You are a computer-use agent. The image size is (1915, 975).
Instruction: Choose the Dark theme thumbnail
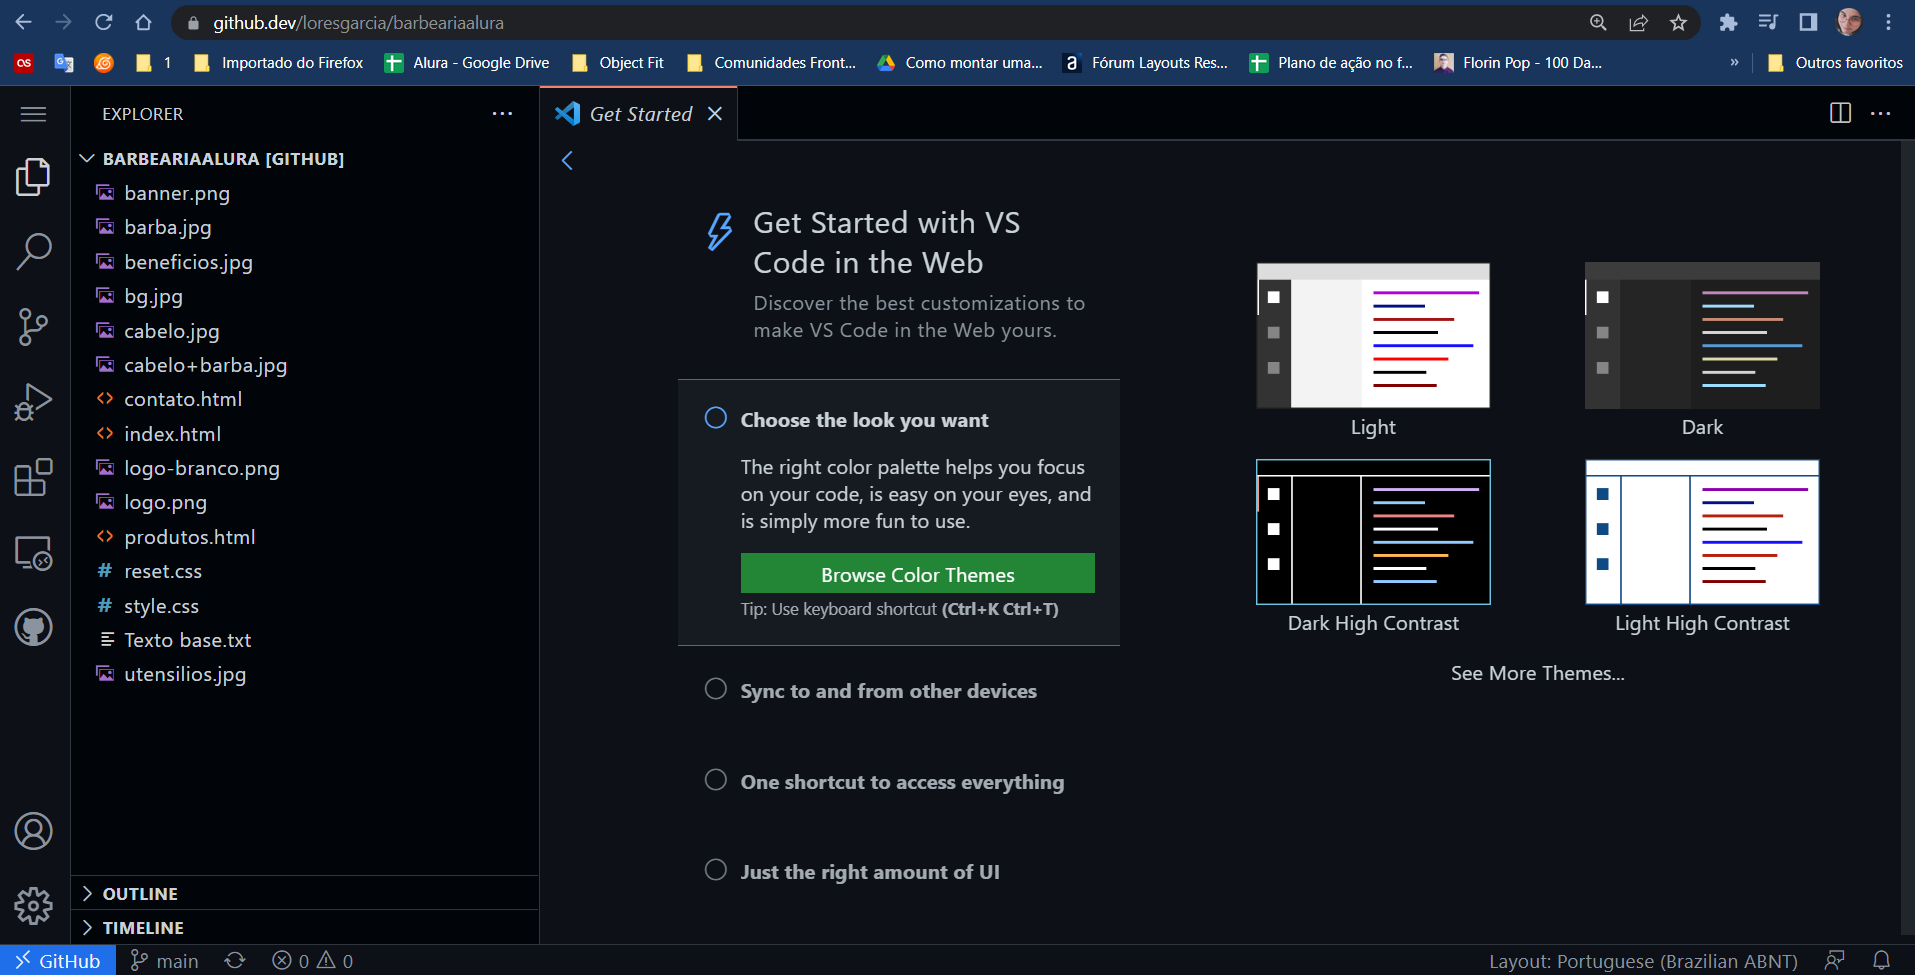tap(1702, 336)
